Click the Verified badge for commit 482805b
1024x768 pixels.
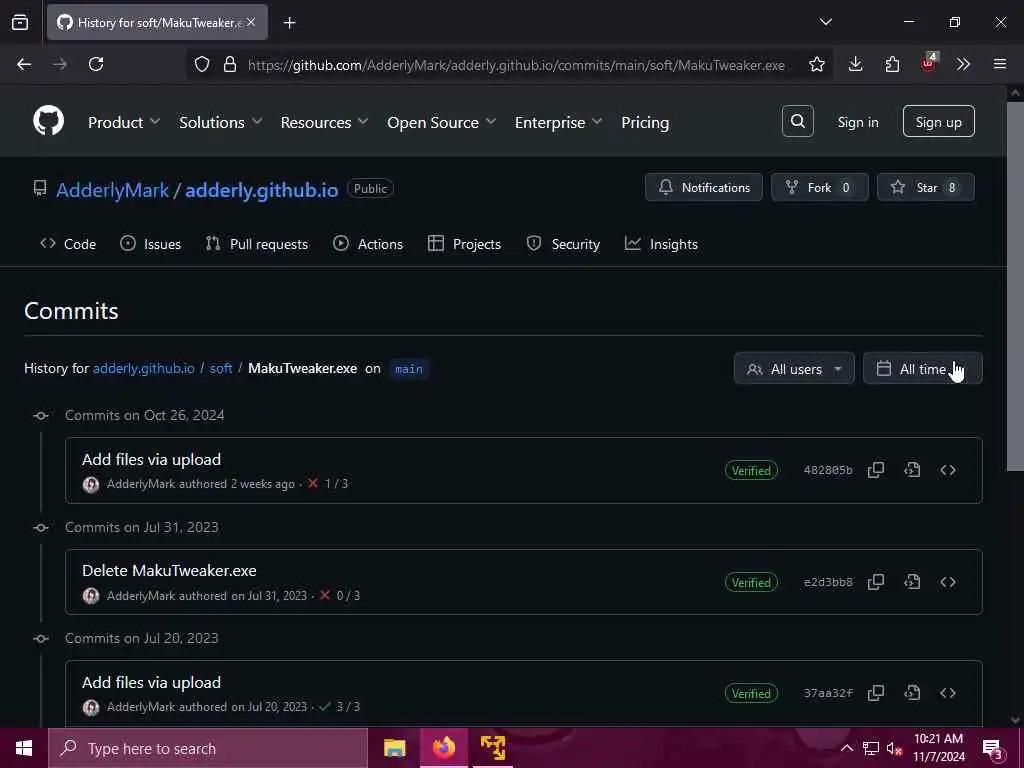point(751,470)
